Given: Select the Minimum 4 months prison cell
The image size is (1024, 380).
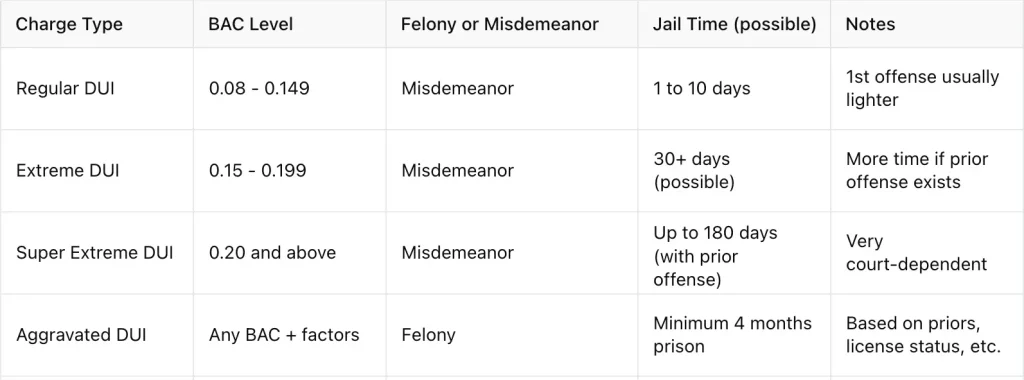Looking at the screenshot, I should pyautogui.click(x=733, y=335).
